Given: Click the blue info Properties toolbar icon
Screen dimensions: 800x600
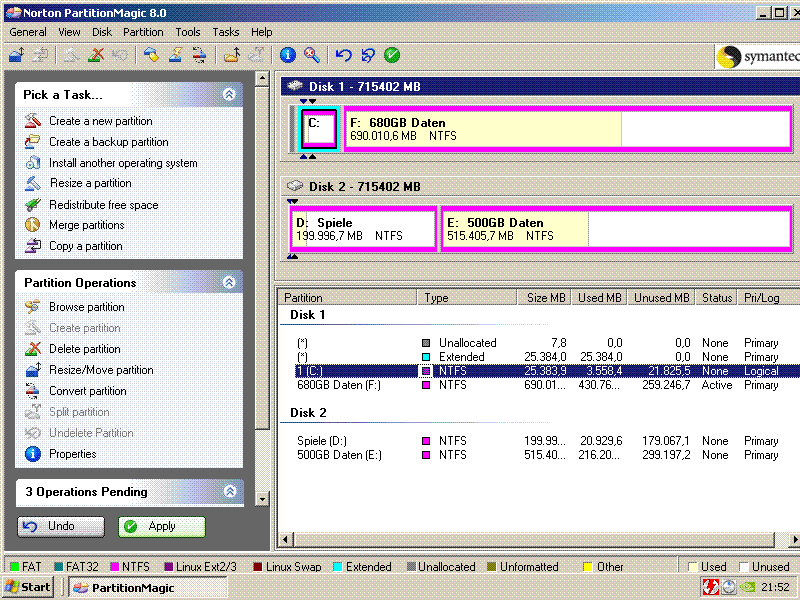Looking at the screenshot, I should (x=288, y=55).
